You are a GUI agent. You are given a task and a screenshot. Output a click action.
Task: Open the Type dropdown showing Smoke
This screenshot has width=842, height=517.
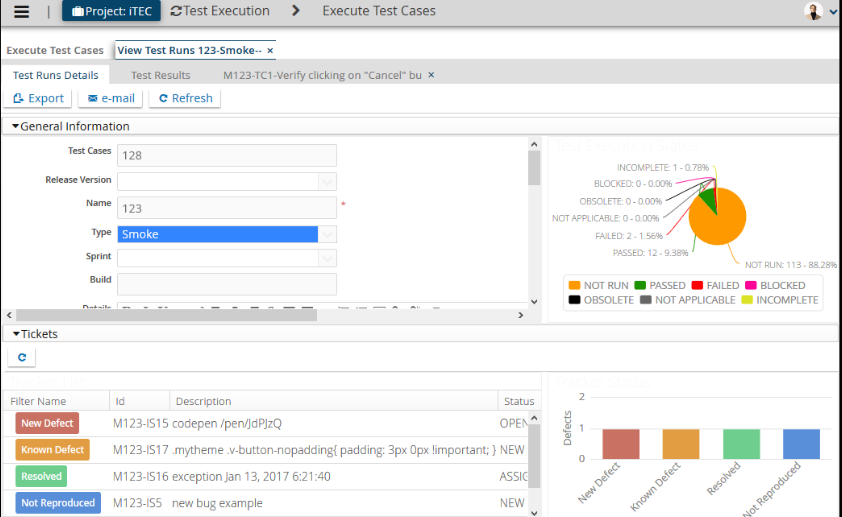click(x=328, y=234)
